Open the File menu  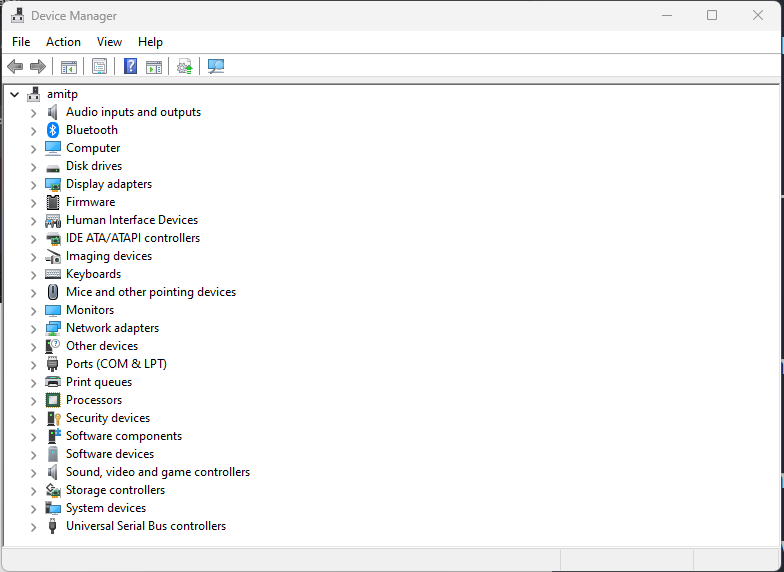coord(21,42)
